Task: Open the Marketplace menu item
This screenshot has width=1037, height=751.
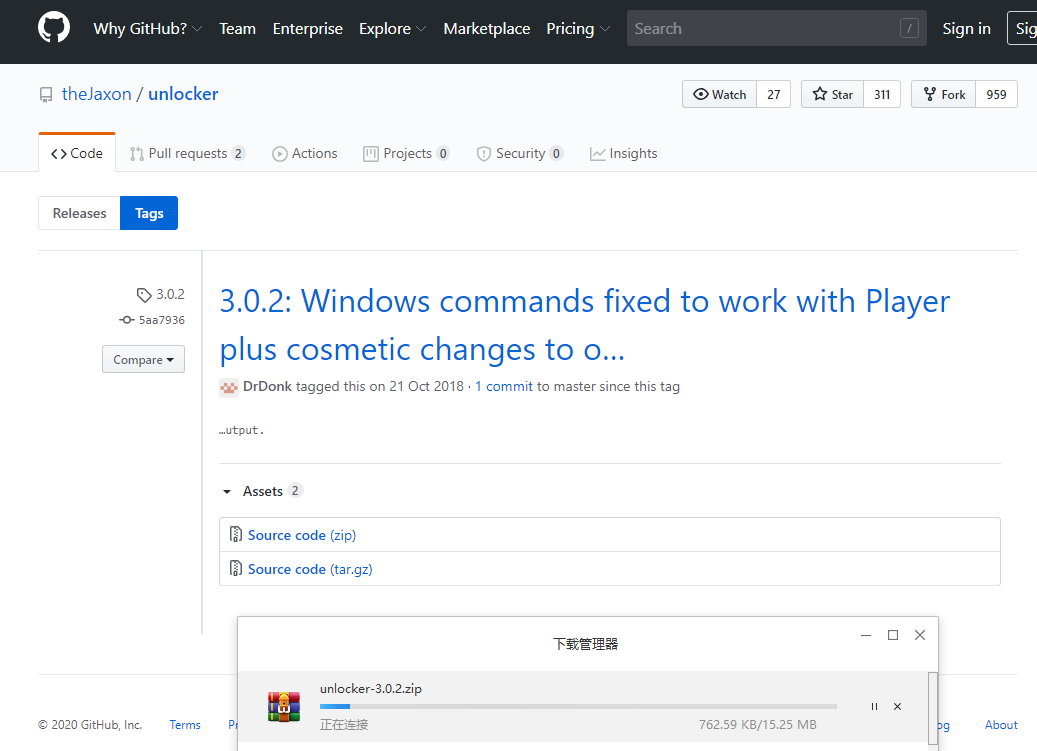Action: click(x=487, y=28)
